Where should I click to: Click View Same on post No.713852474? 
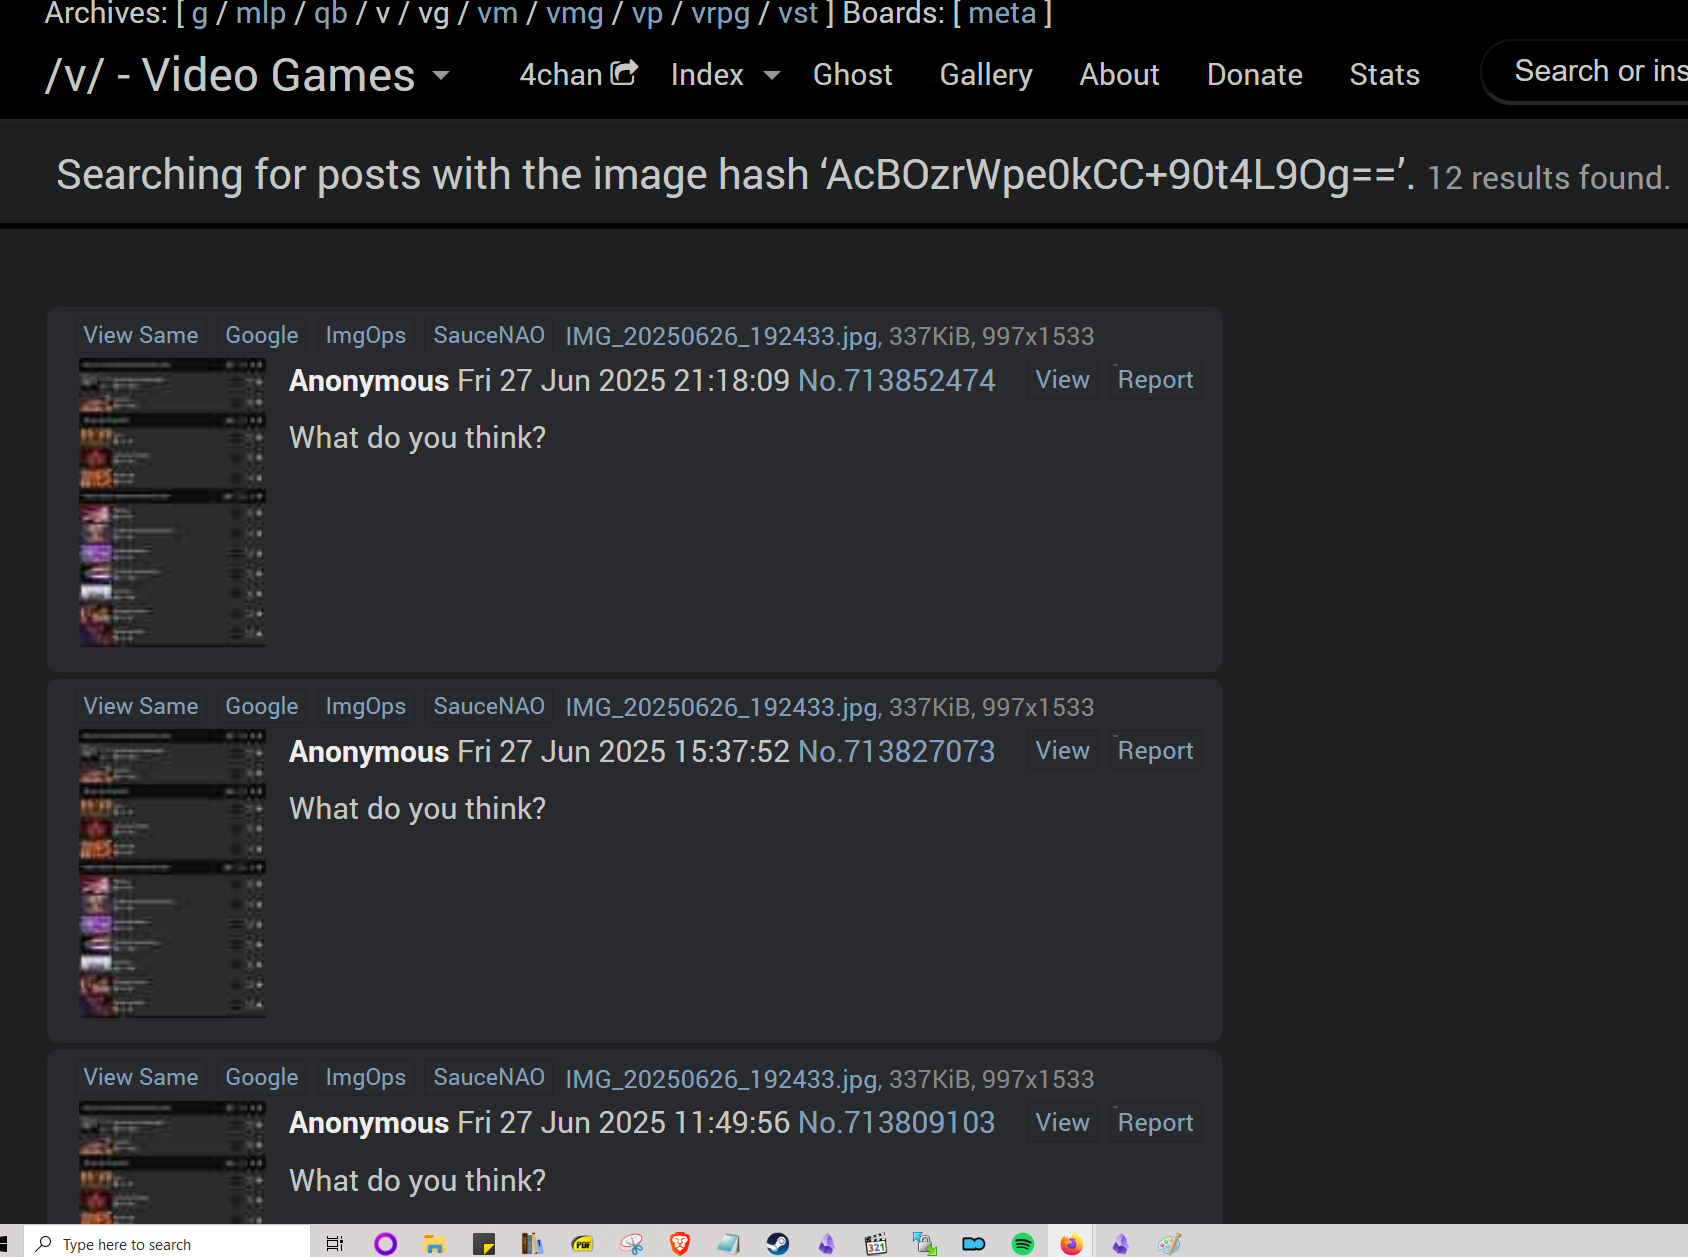click(141, 335)
